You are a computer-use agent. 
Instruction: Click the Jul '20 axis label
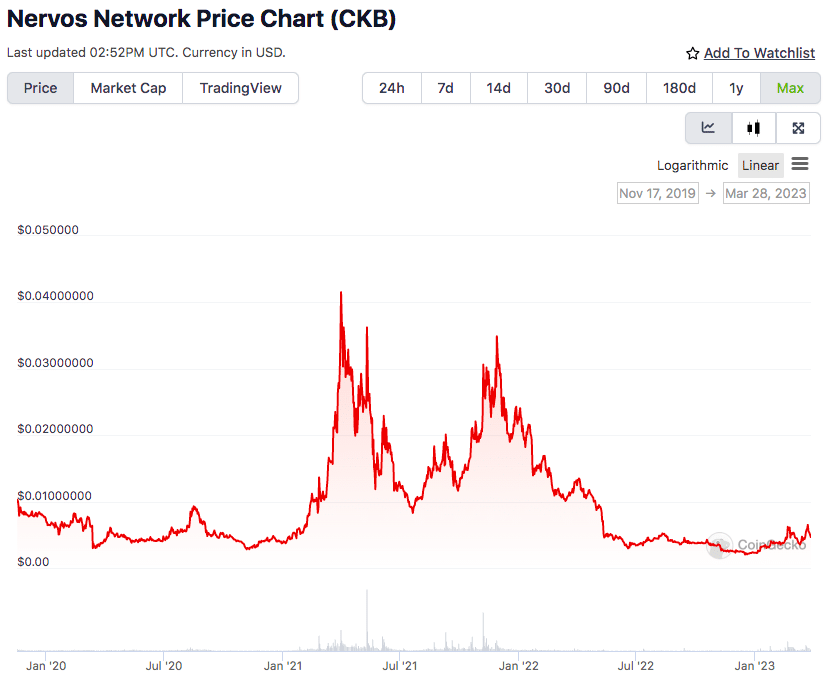coord(164,666)
